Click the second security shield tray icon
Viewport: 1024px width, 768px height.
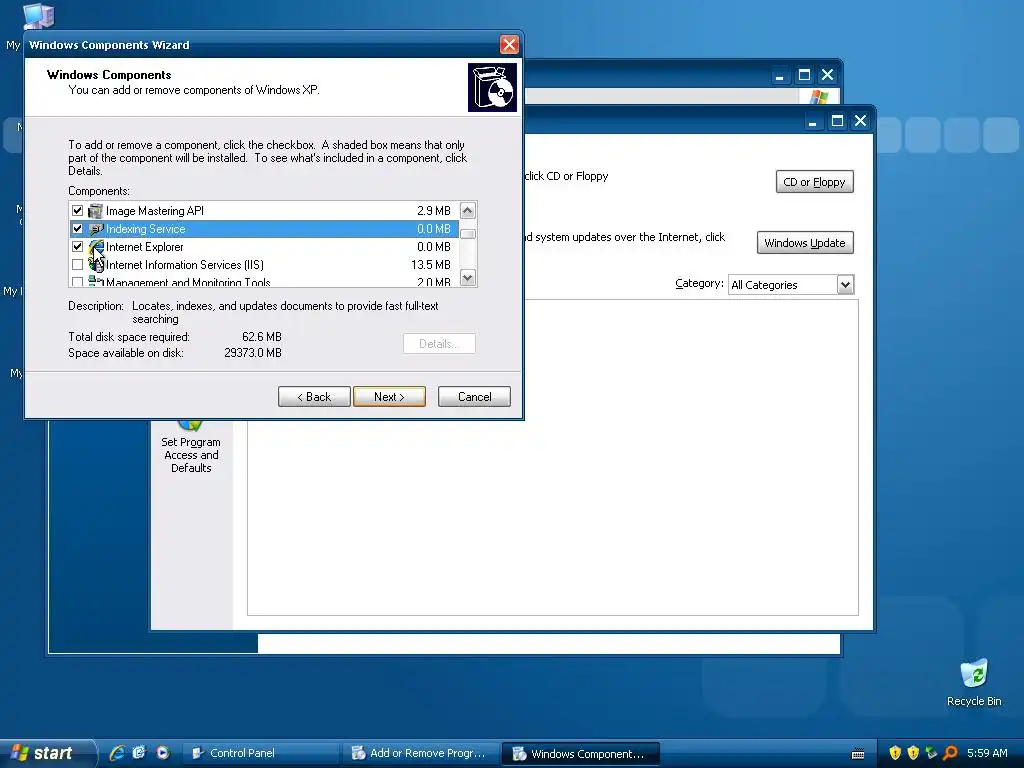[x=913, y=753]
